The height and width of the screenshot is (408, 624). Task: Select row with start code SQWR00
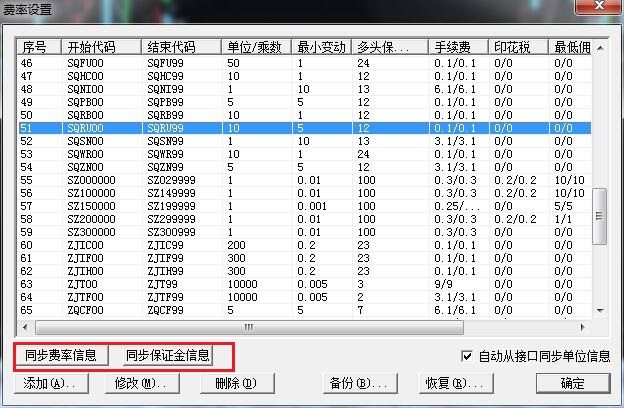304,154
